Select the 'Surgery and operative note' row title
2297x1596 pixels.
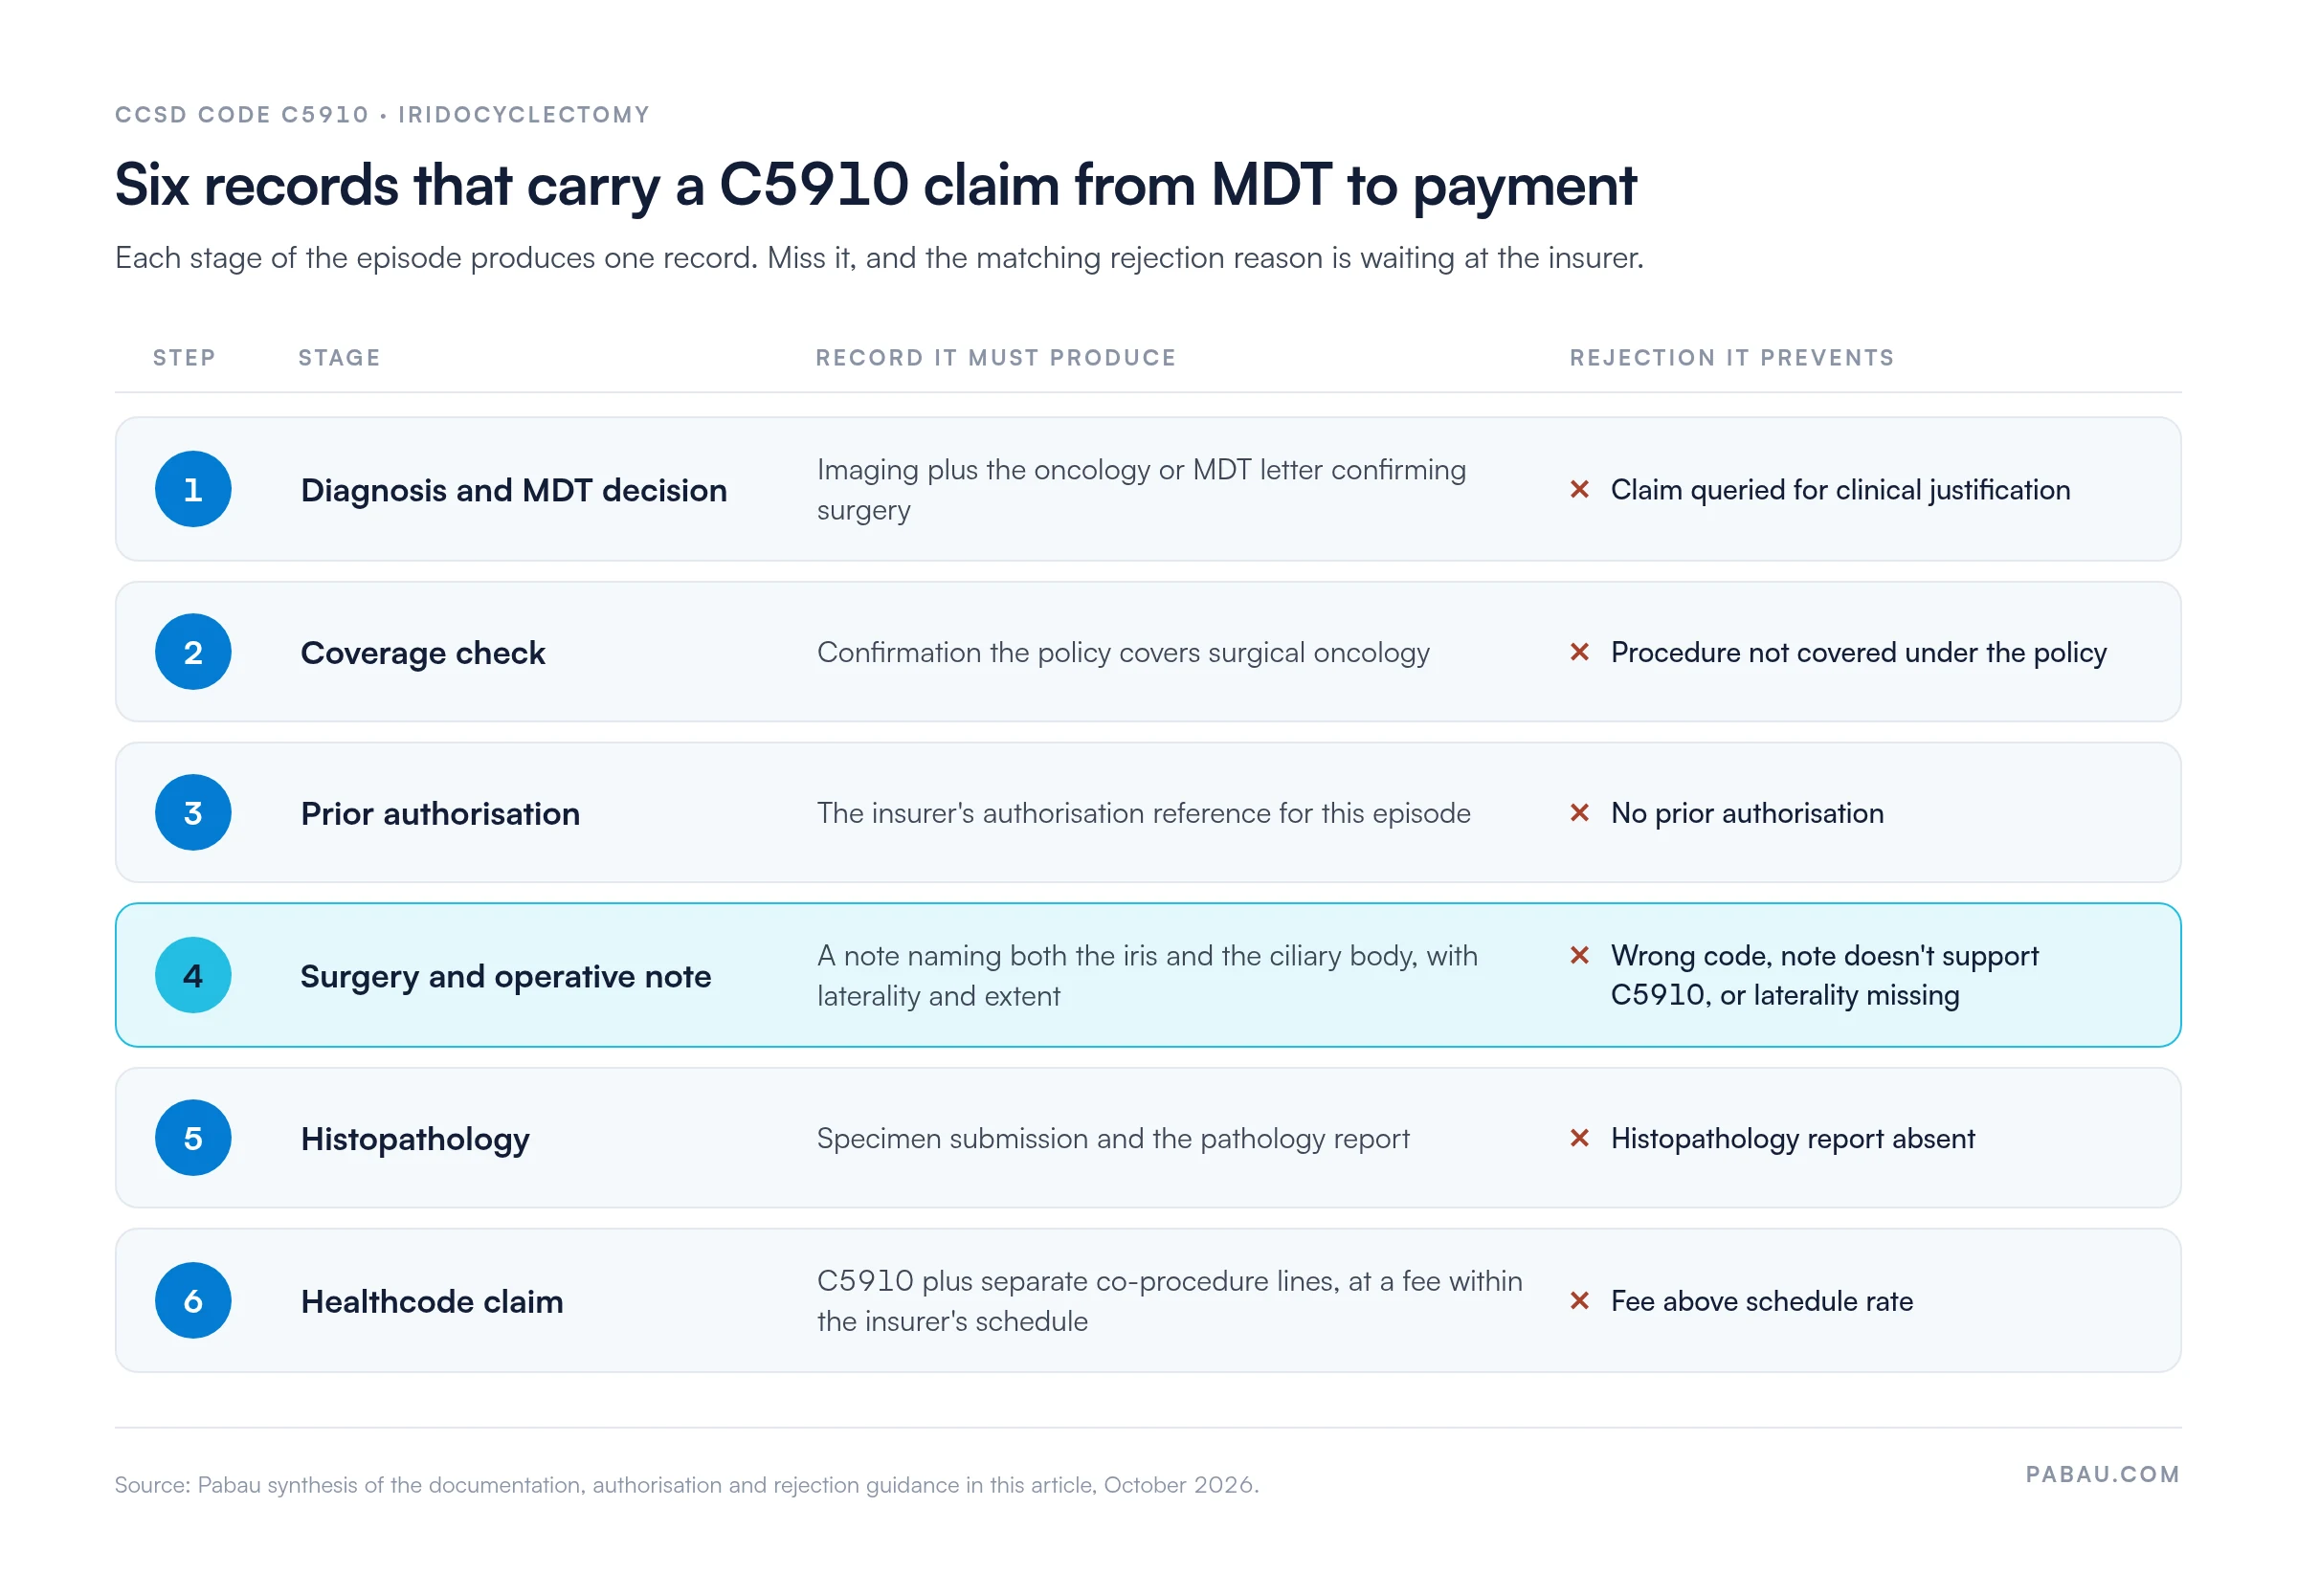pyautogui.click(x=506, y=976)
